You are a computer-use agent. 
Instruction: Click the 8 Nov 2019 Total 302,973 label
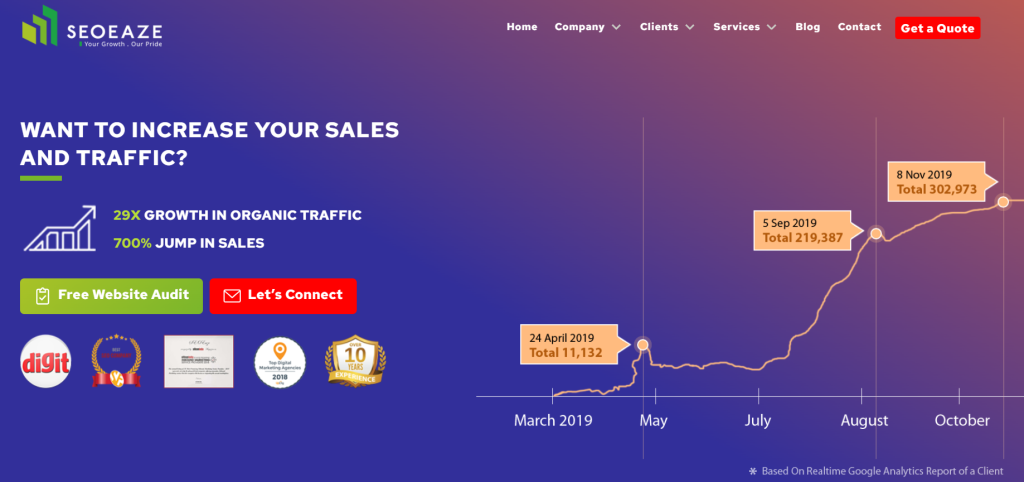pos(938,182)
